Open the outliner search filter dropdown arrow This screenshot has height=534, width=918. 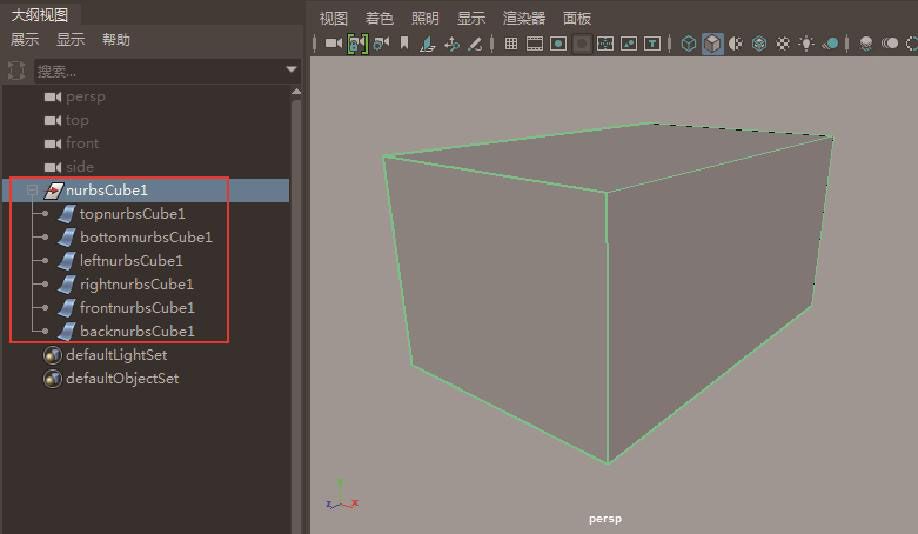pyautogui.click(x=292, y=70)
